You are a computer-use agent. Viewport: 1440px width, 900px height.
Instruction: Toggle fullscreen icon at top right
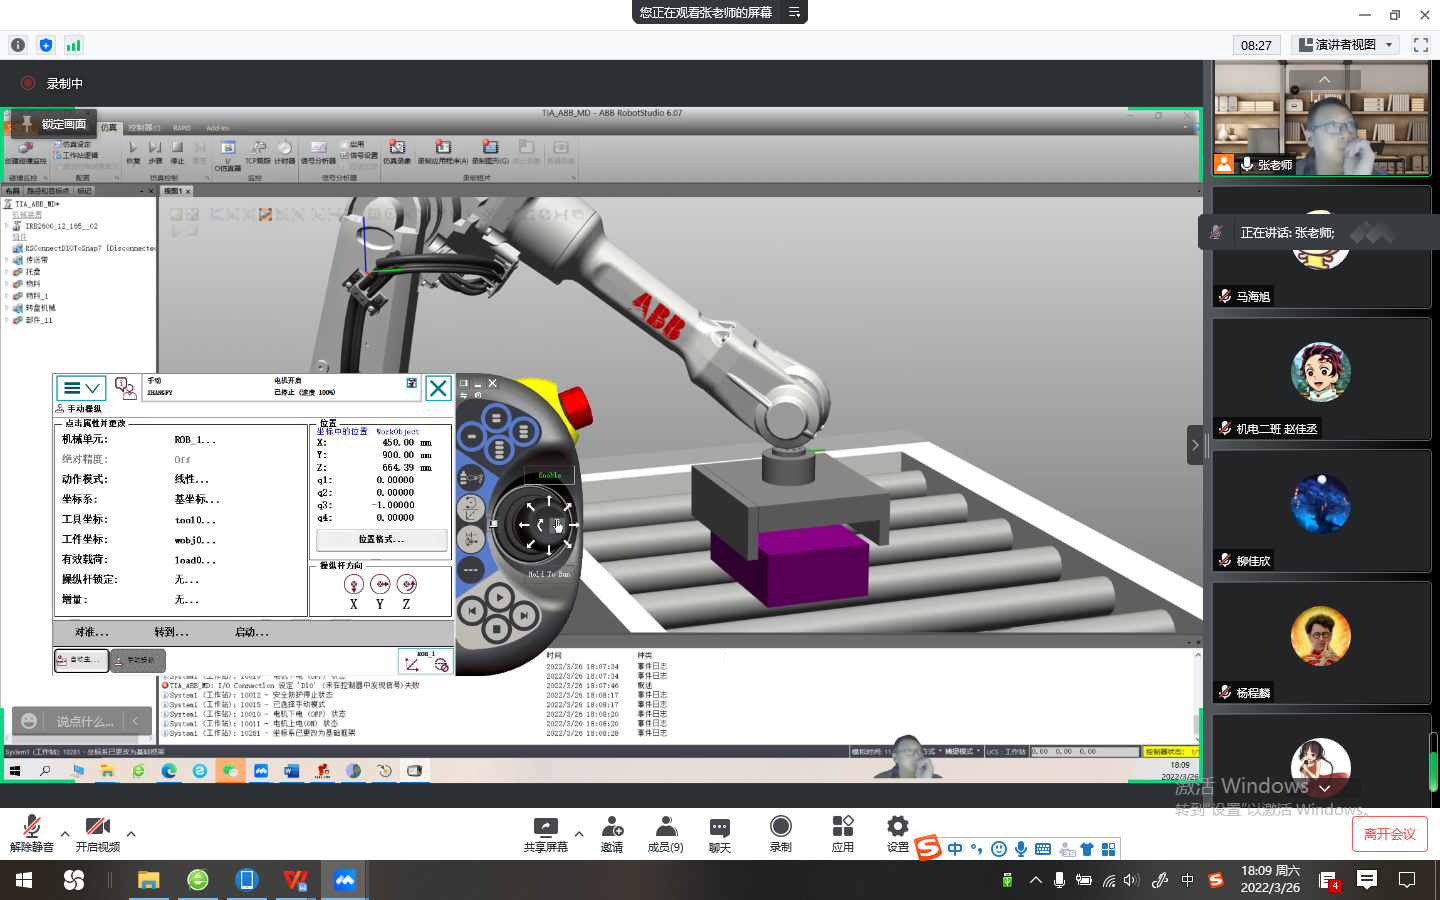tap(1421, 45)
